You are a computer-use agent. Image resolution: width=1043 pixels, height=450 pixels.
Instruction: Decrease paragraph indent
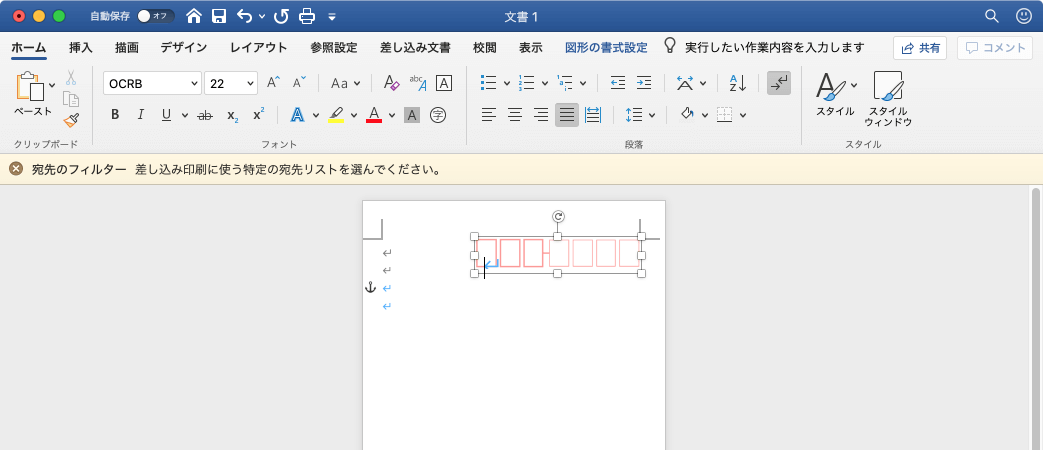(618, 83)
